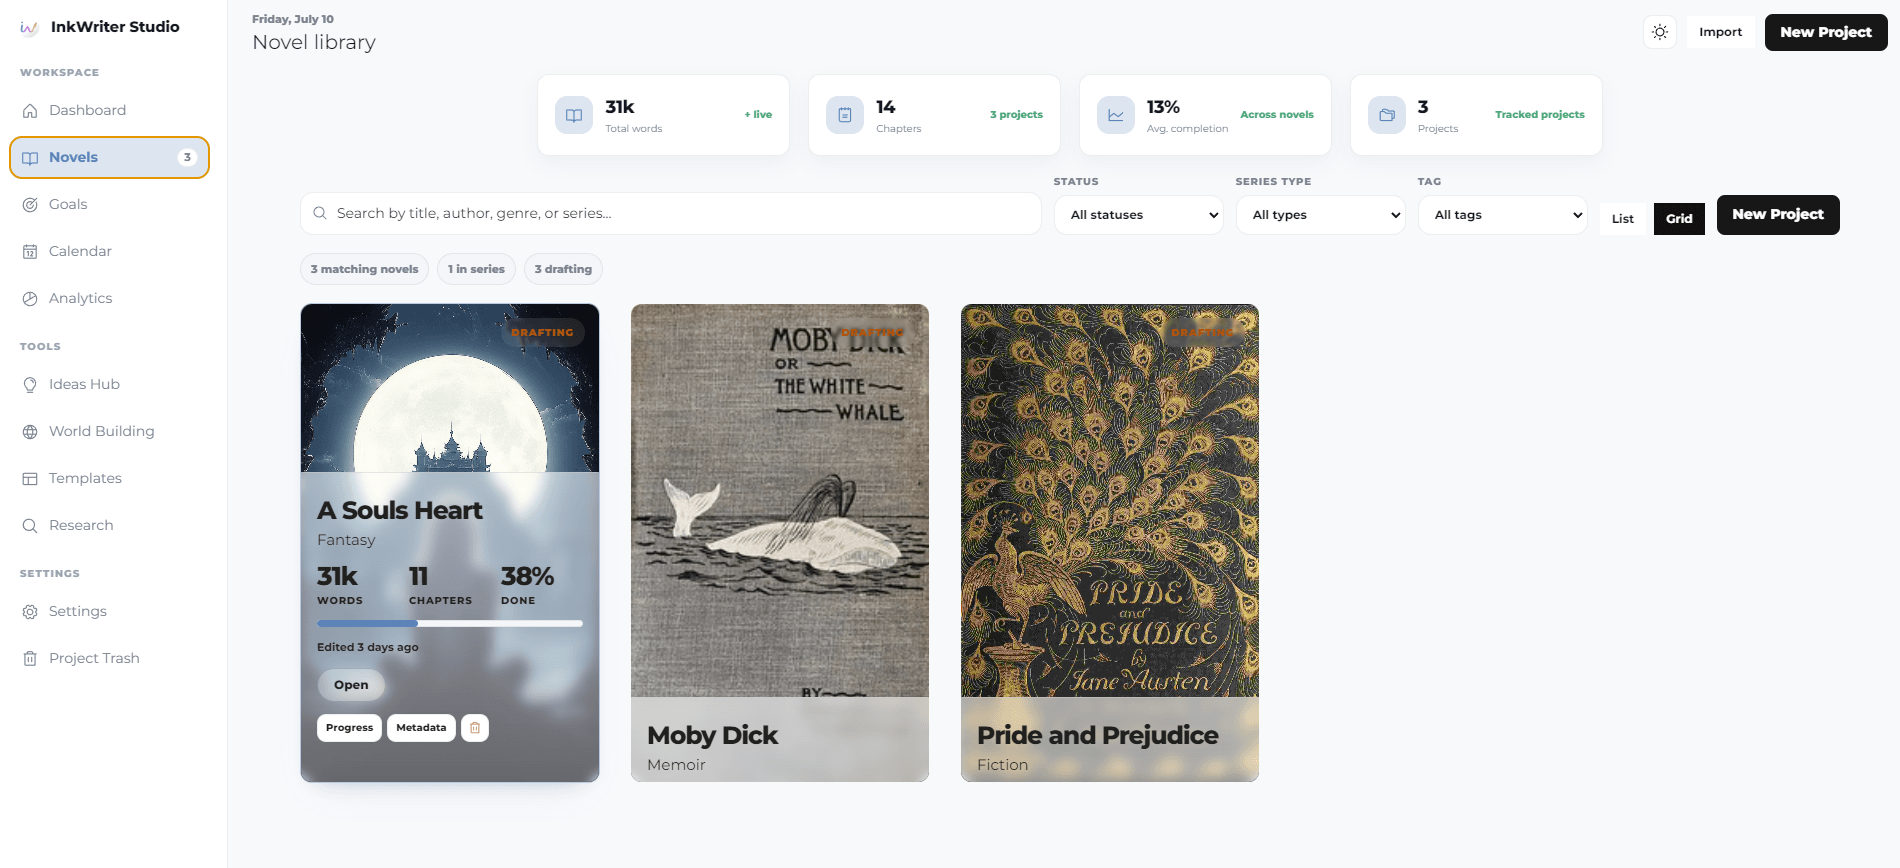Open Ideas Hub tool
Screen dimensions: 1900x868
coord(109,385)
